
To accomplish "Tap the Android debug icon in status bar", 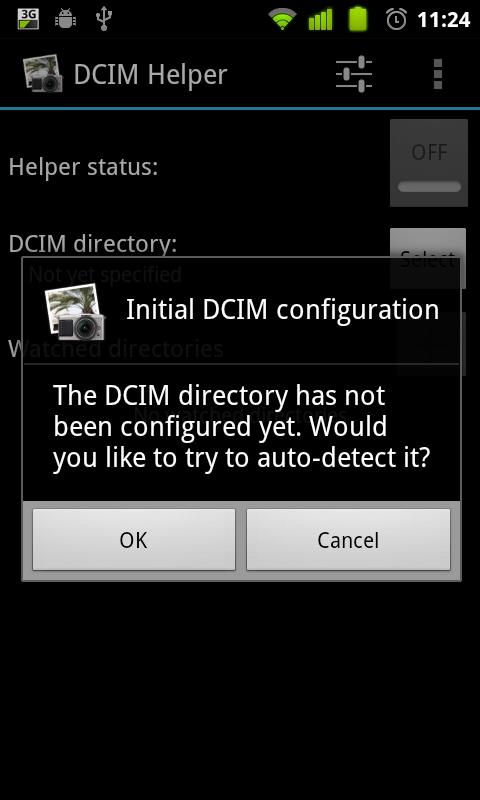I will [65, 19].
